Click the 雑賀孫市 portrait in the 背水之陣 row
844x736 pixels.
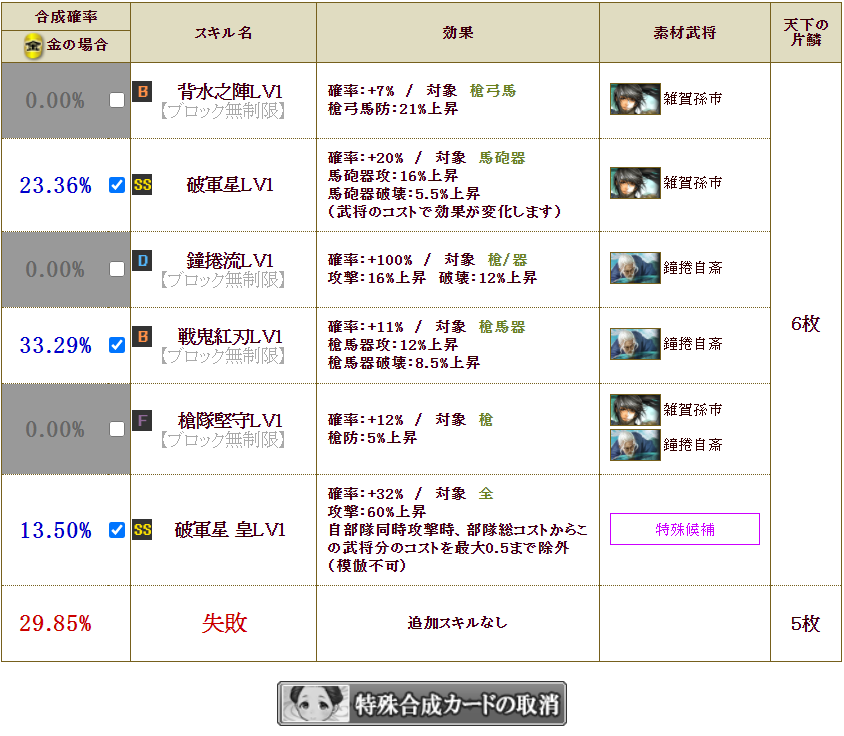tap(635, 99)
